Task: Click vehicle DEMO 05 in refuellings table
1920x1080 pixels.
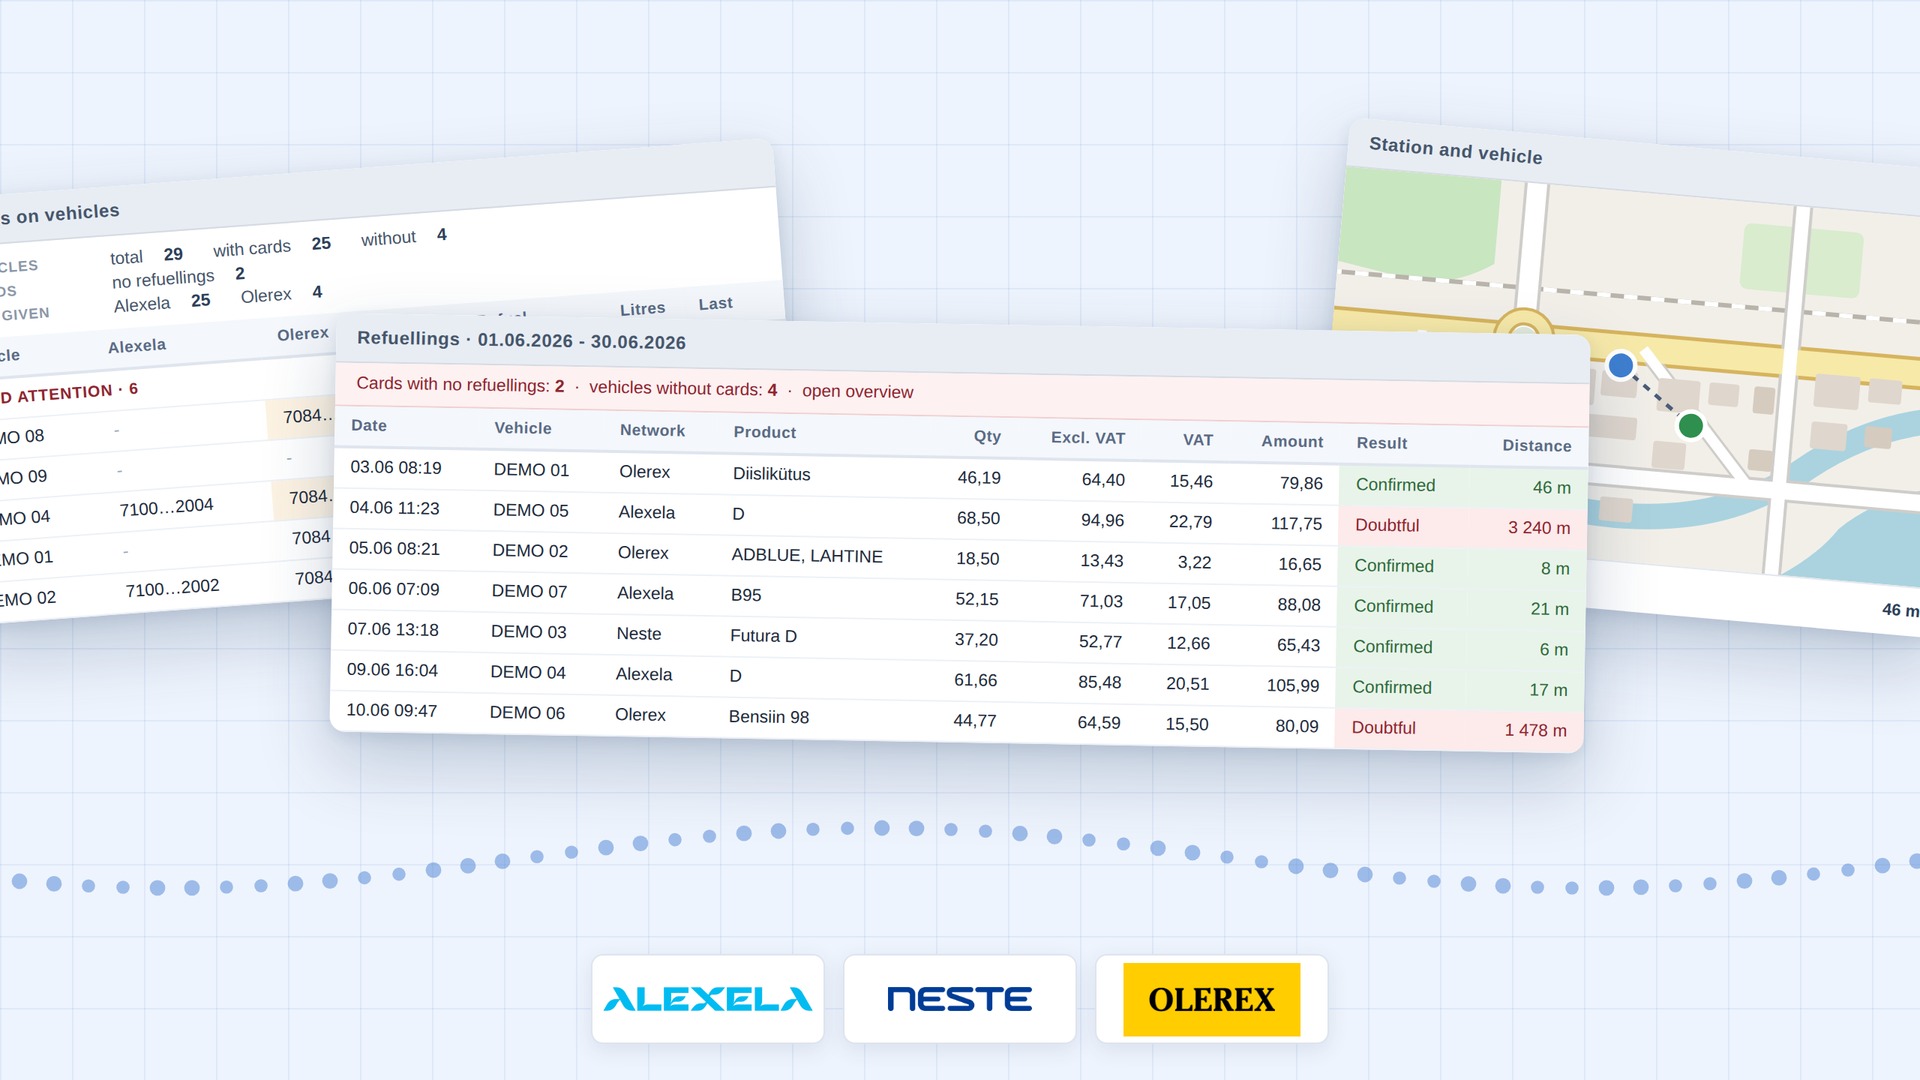Action: tap(531, 511)
